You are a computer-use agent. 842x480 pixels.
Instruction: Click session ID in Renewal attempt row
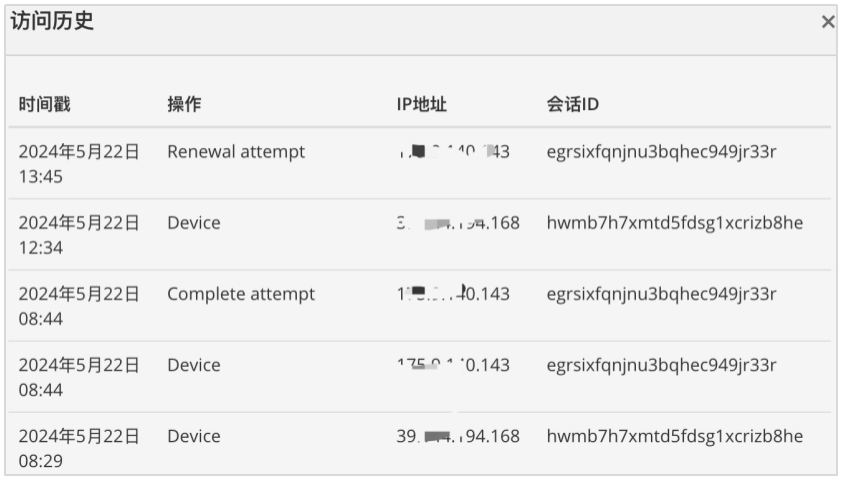point(661,152)
